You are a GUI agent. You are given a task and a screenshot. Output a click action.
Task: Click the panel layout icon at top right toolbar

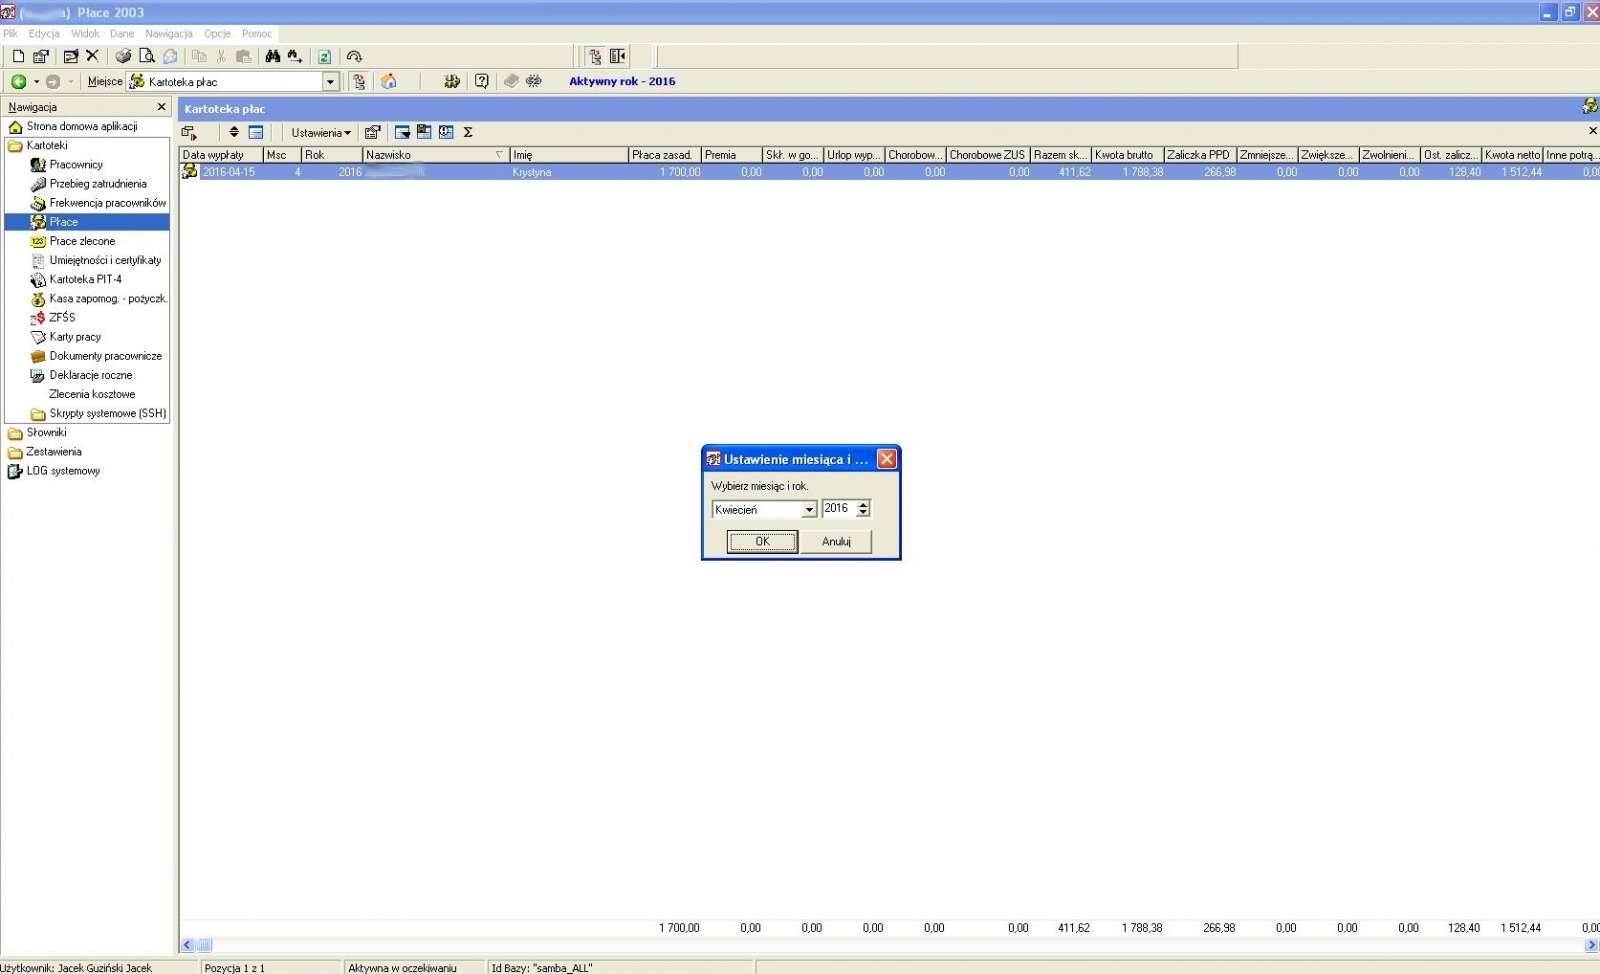pyautogui.click(x=618, y=57)
